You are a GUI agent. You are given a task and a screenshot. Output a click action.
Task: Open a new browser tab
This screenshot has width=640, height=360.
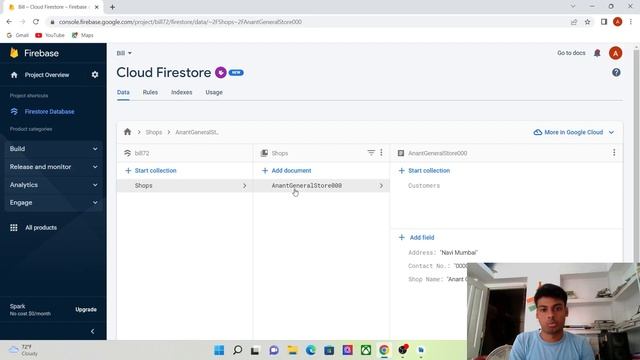[112, 7]
